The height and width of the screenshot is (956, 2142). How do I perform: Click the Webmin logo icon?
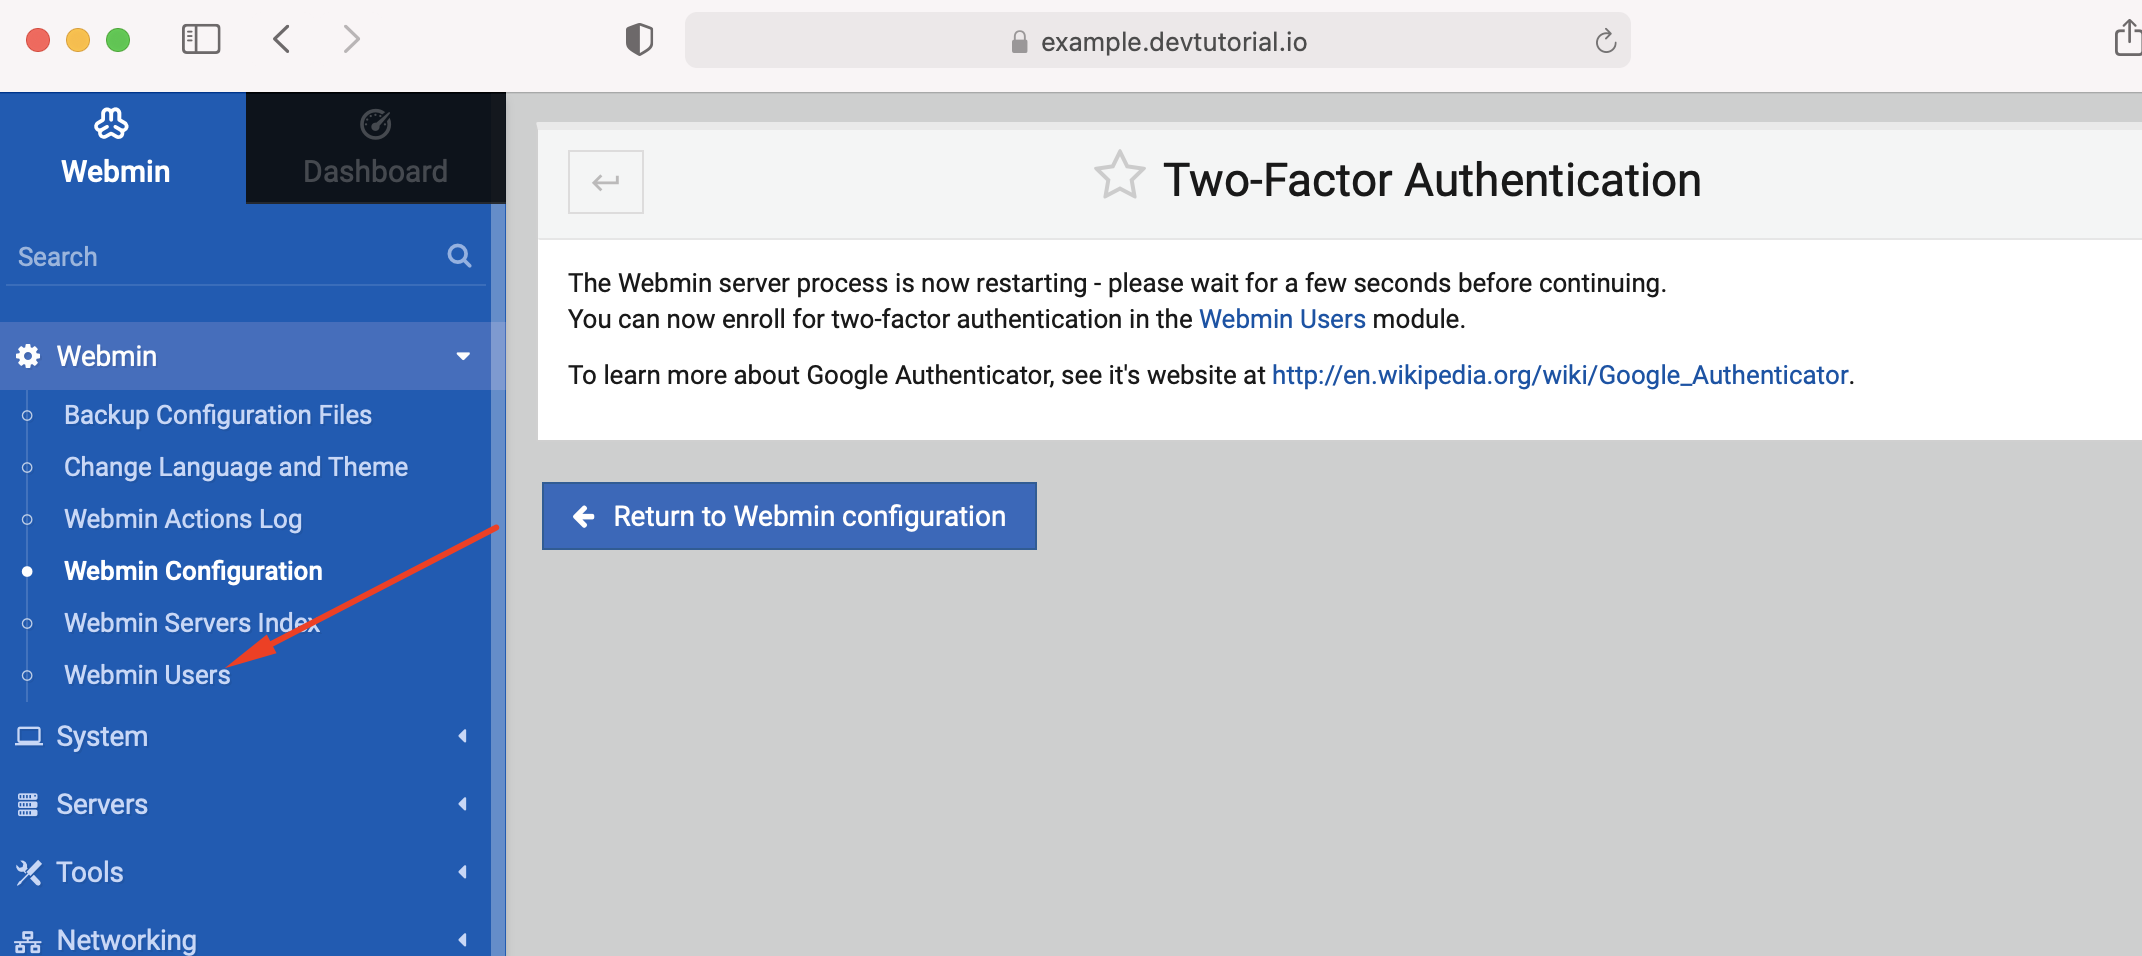(x=111, y=124)
